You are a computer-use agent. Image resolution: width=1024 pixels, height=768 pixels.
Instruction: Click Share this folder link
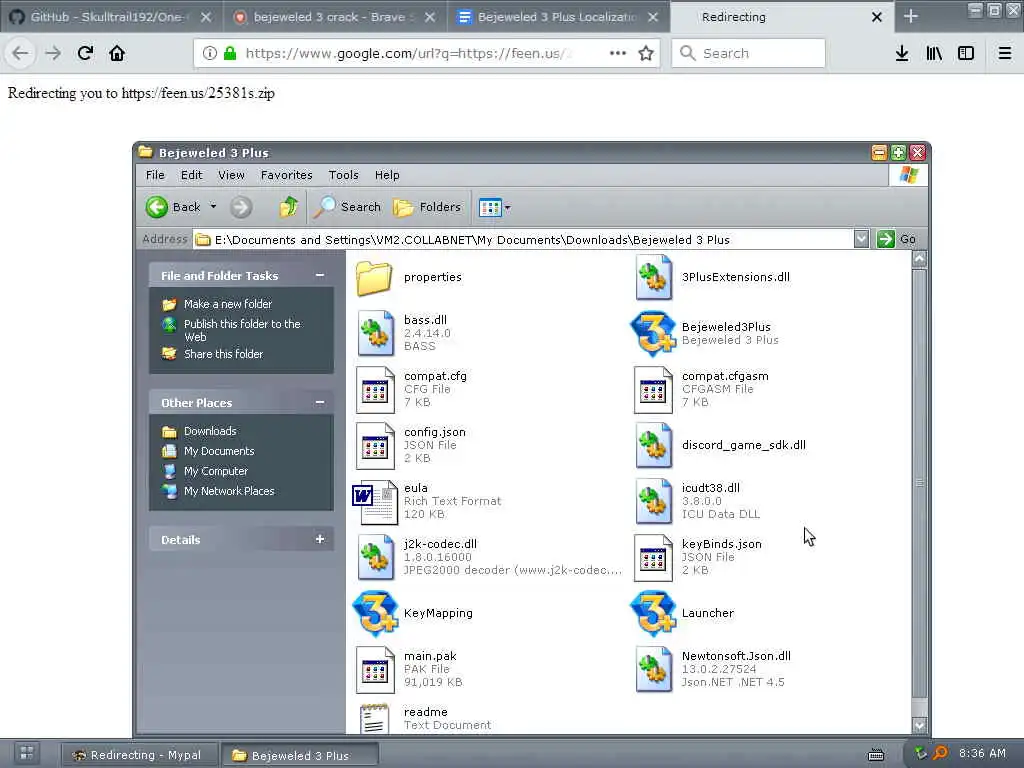223,354
